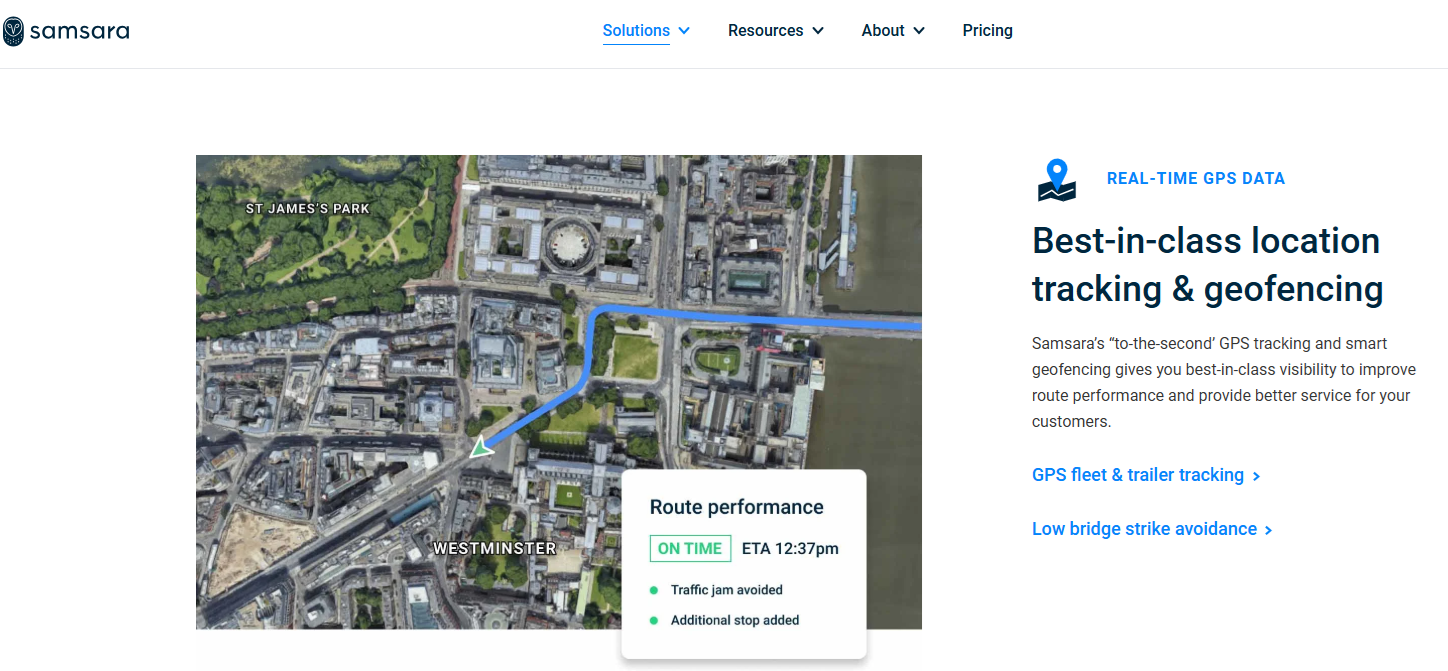Follow the Low bridge strike avoidance link

click(x=1144, y=529)
